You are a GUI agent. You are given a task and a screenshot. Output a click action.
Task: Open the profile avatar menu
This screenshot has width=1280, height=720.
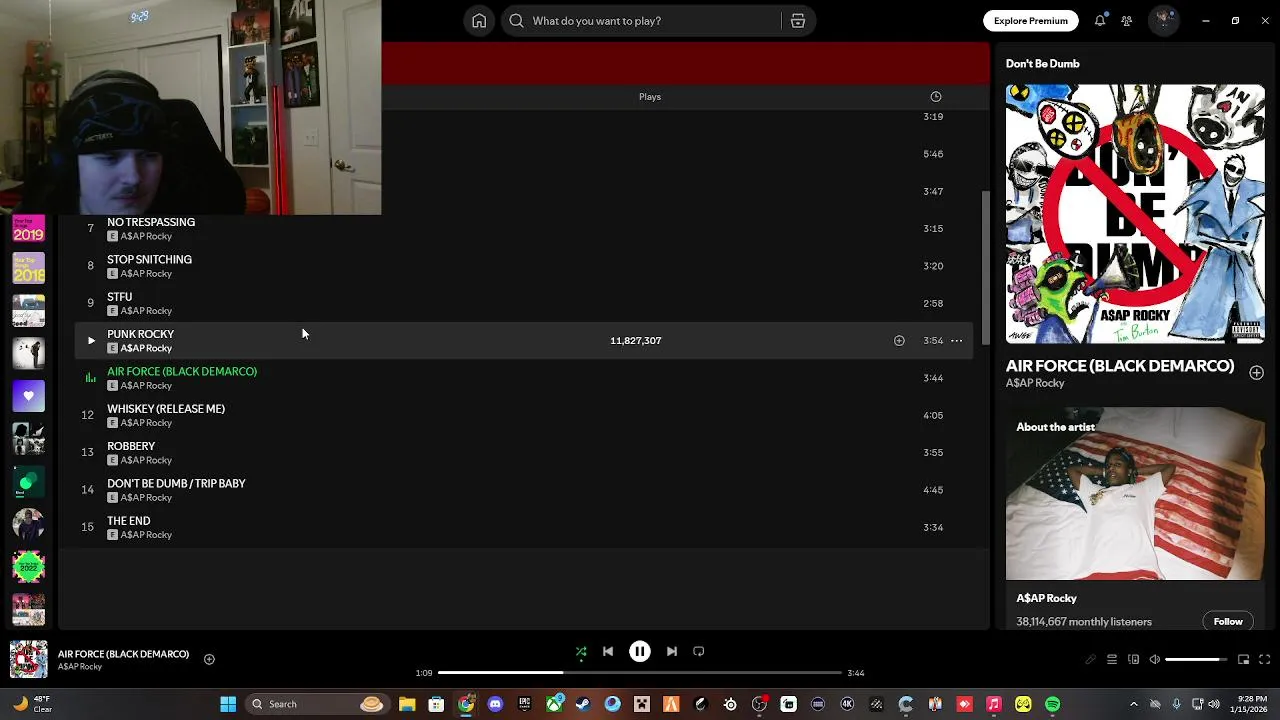[x=1163, y=20]
